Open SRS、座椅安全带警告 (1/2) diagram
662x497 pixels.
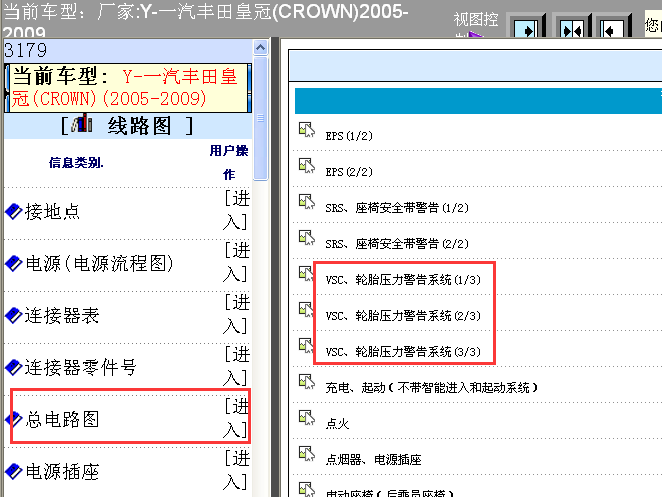point(397,208)
